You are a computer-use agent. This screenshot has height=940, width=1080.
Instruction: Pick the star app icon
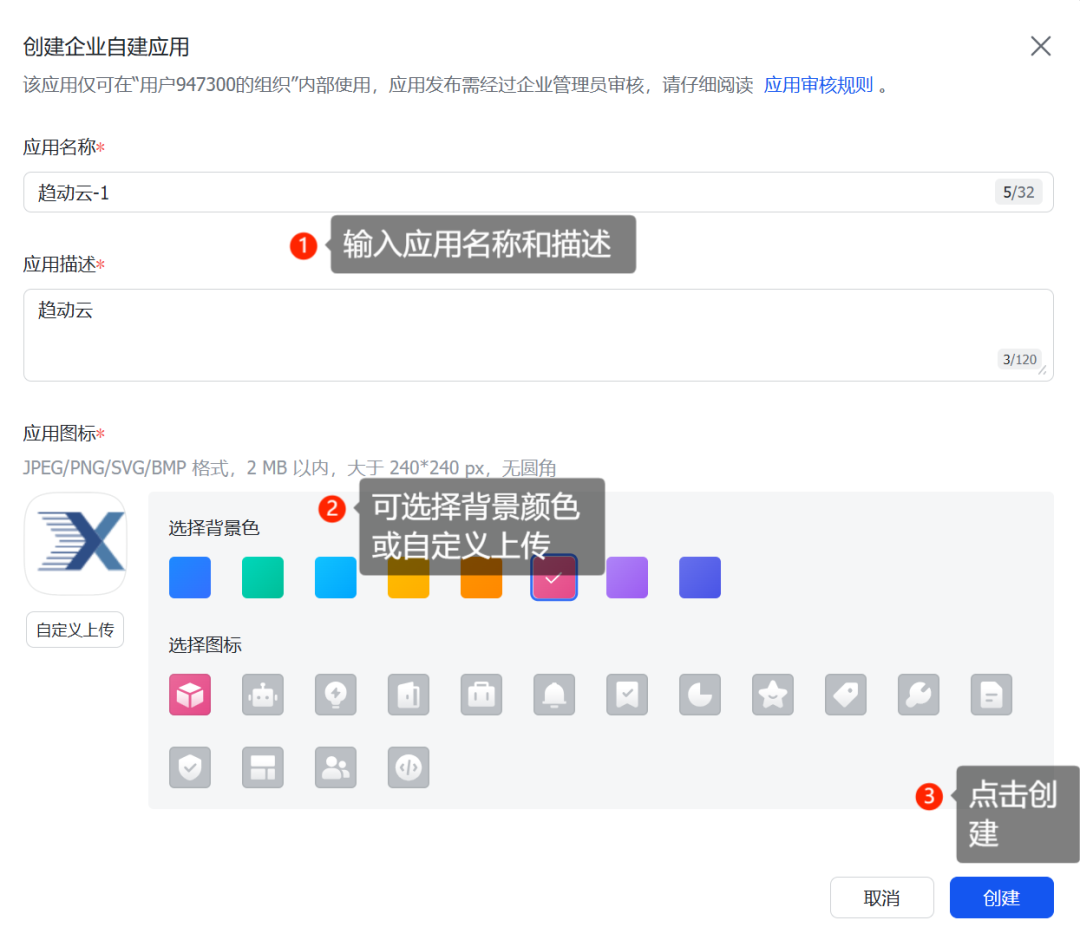(773, 694)
